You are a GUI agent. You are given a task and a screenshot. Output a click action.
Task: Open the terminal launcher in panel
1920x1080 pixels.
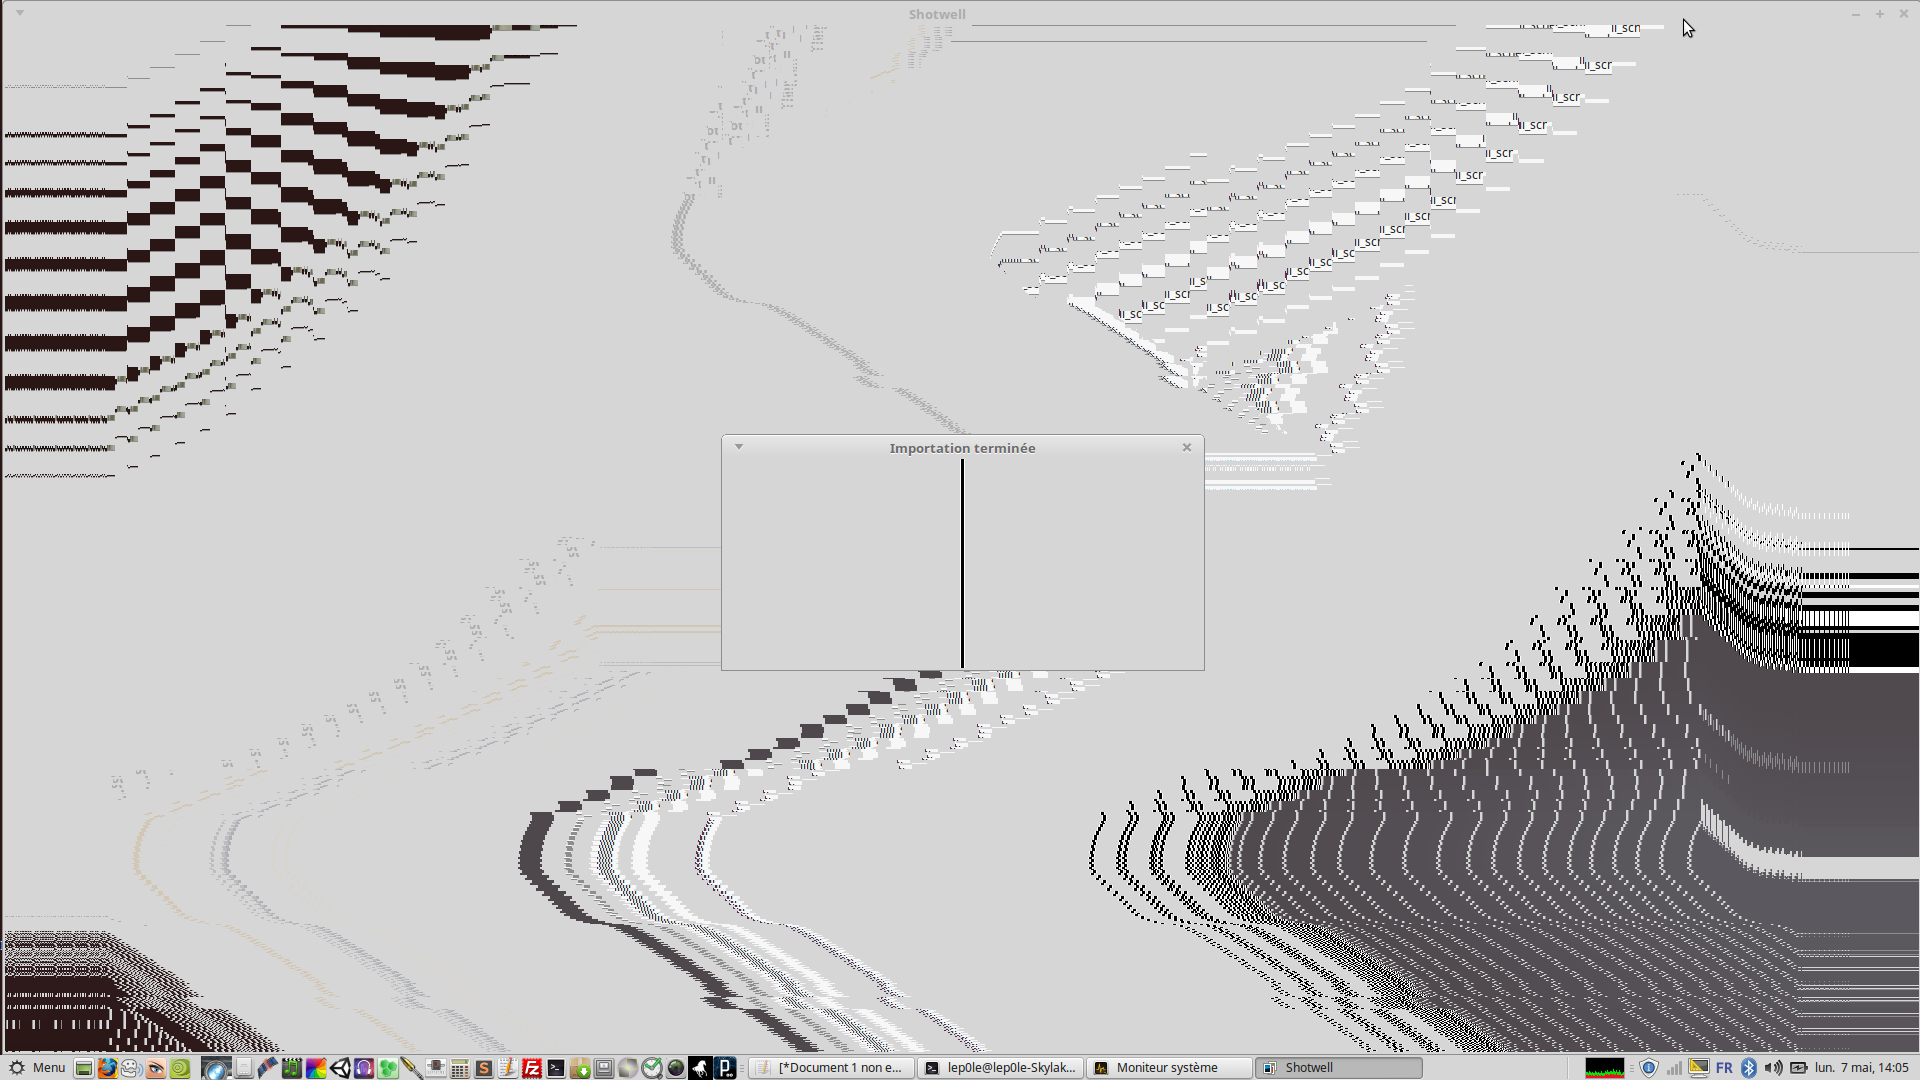(556, 1068)
